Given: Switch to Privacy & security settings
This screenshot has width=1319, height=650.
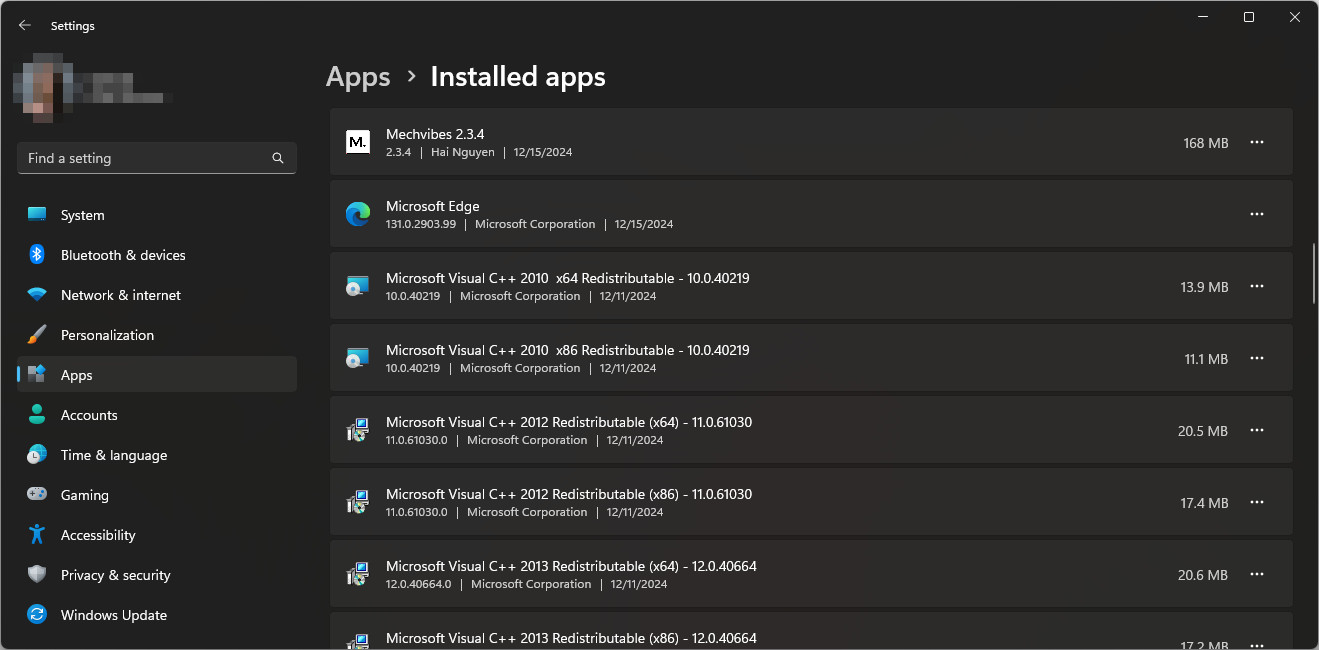Looking at the screenshot, I should [x=115, y=575].
